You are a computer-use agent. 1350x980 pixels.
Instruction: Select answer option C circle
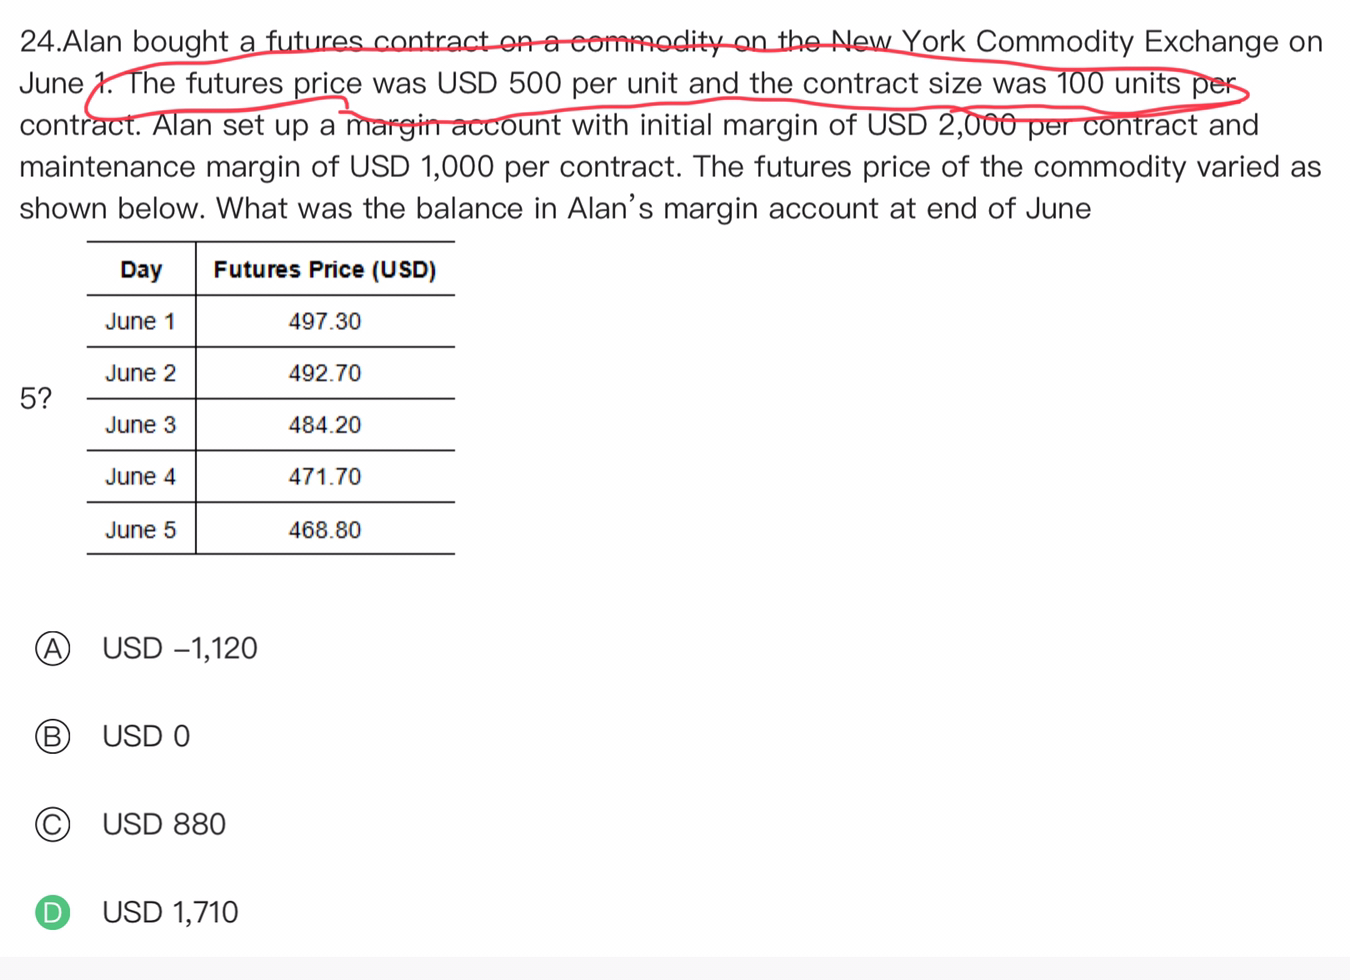(x=53, y=825)
